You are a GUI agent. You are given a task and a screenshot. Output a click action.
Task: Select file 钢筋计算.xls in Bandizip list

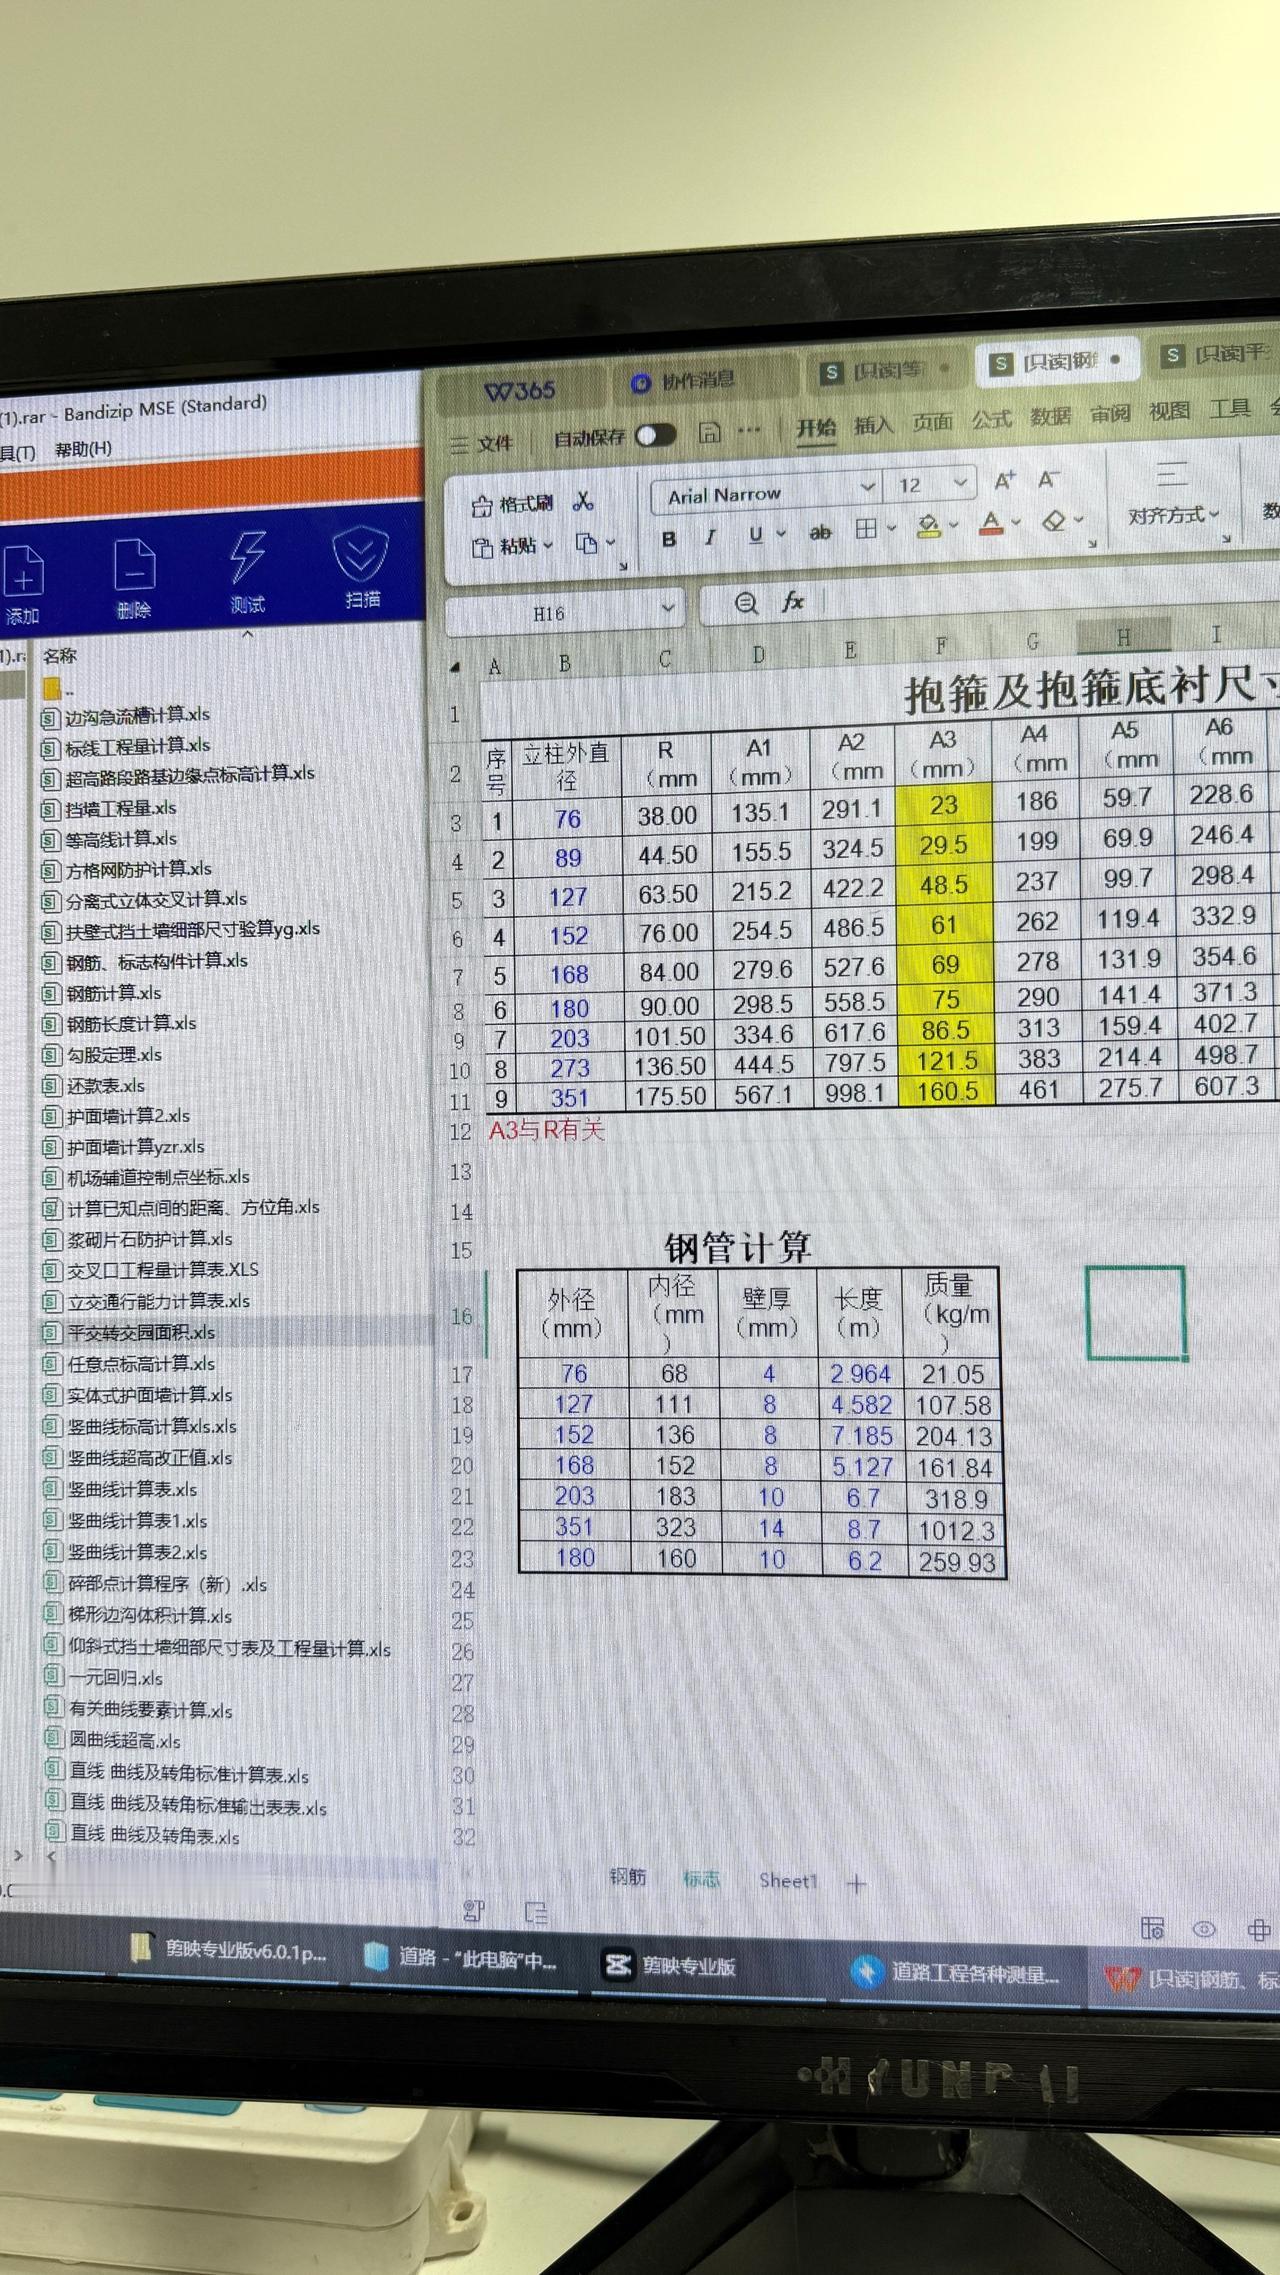pyautogui.click(x=113, y=993)
